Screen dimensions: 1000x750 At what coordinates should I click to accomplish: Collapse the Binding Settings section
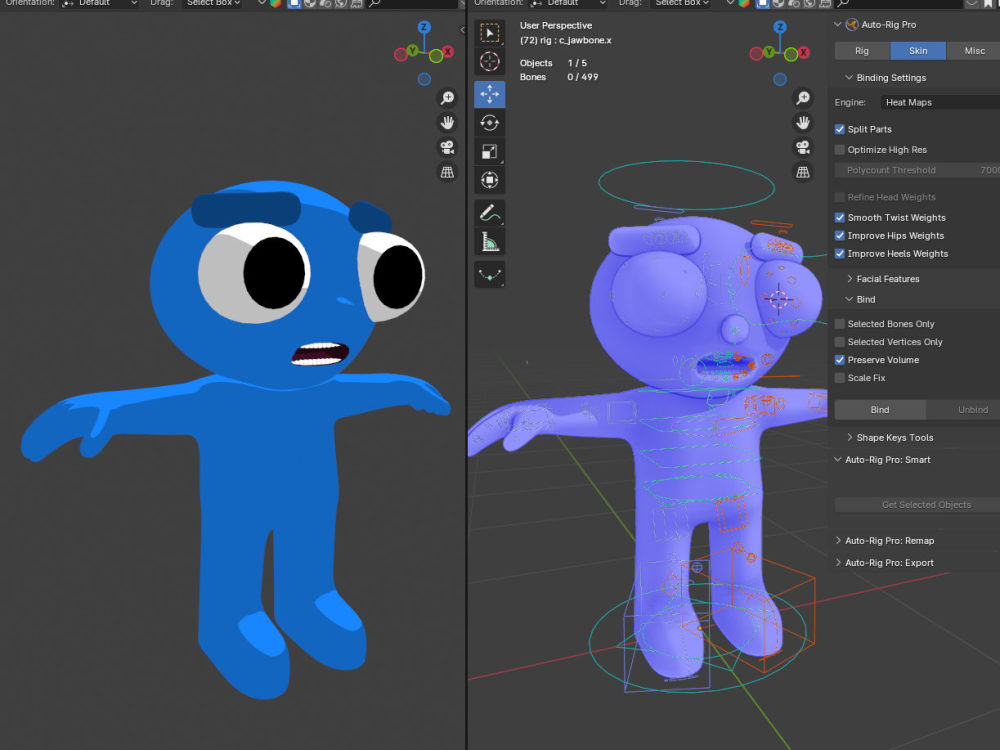[x=849, y=77]
